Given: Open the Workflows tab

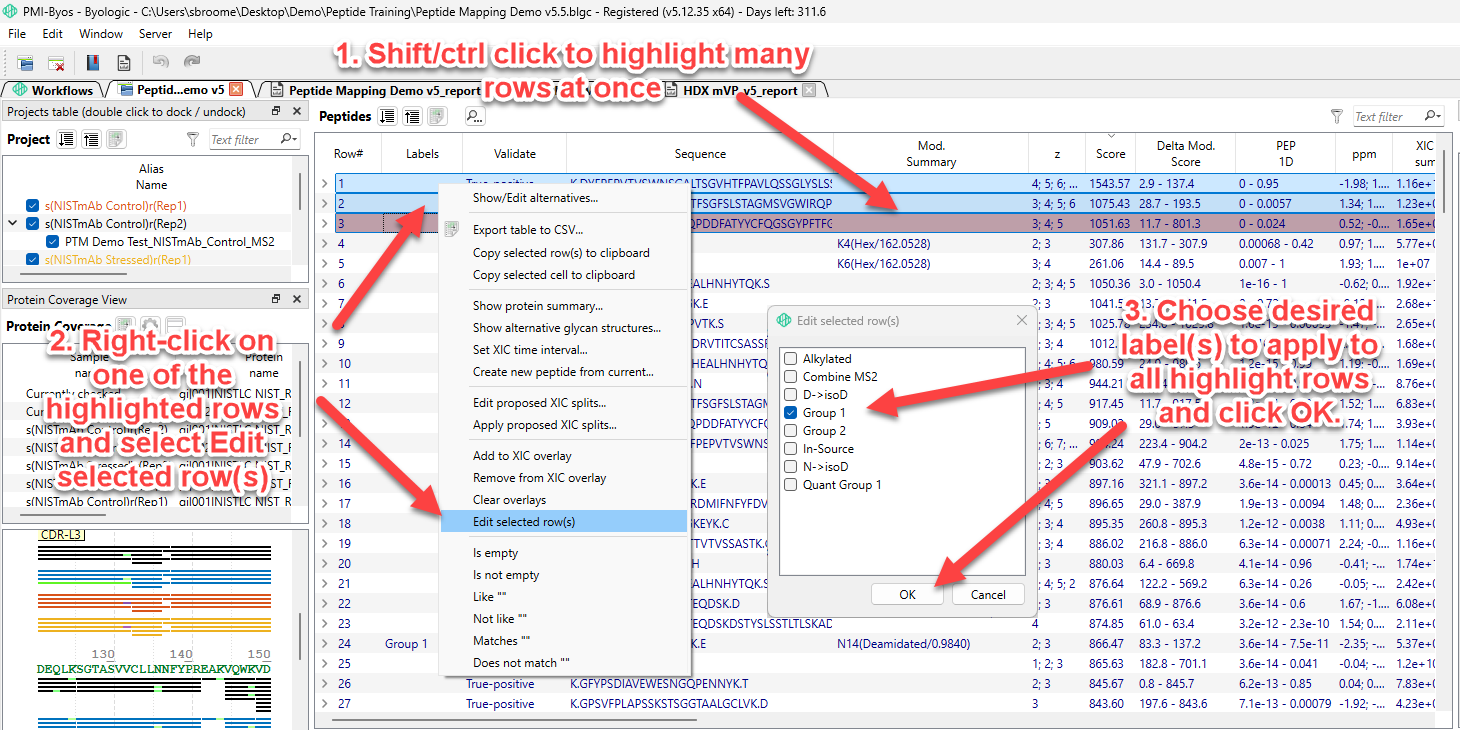Looking at the screenshot, I should pyautogui.click(x=54, y=90).
